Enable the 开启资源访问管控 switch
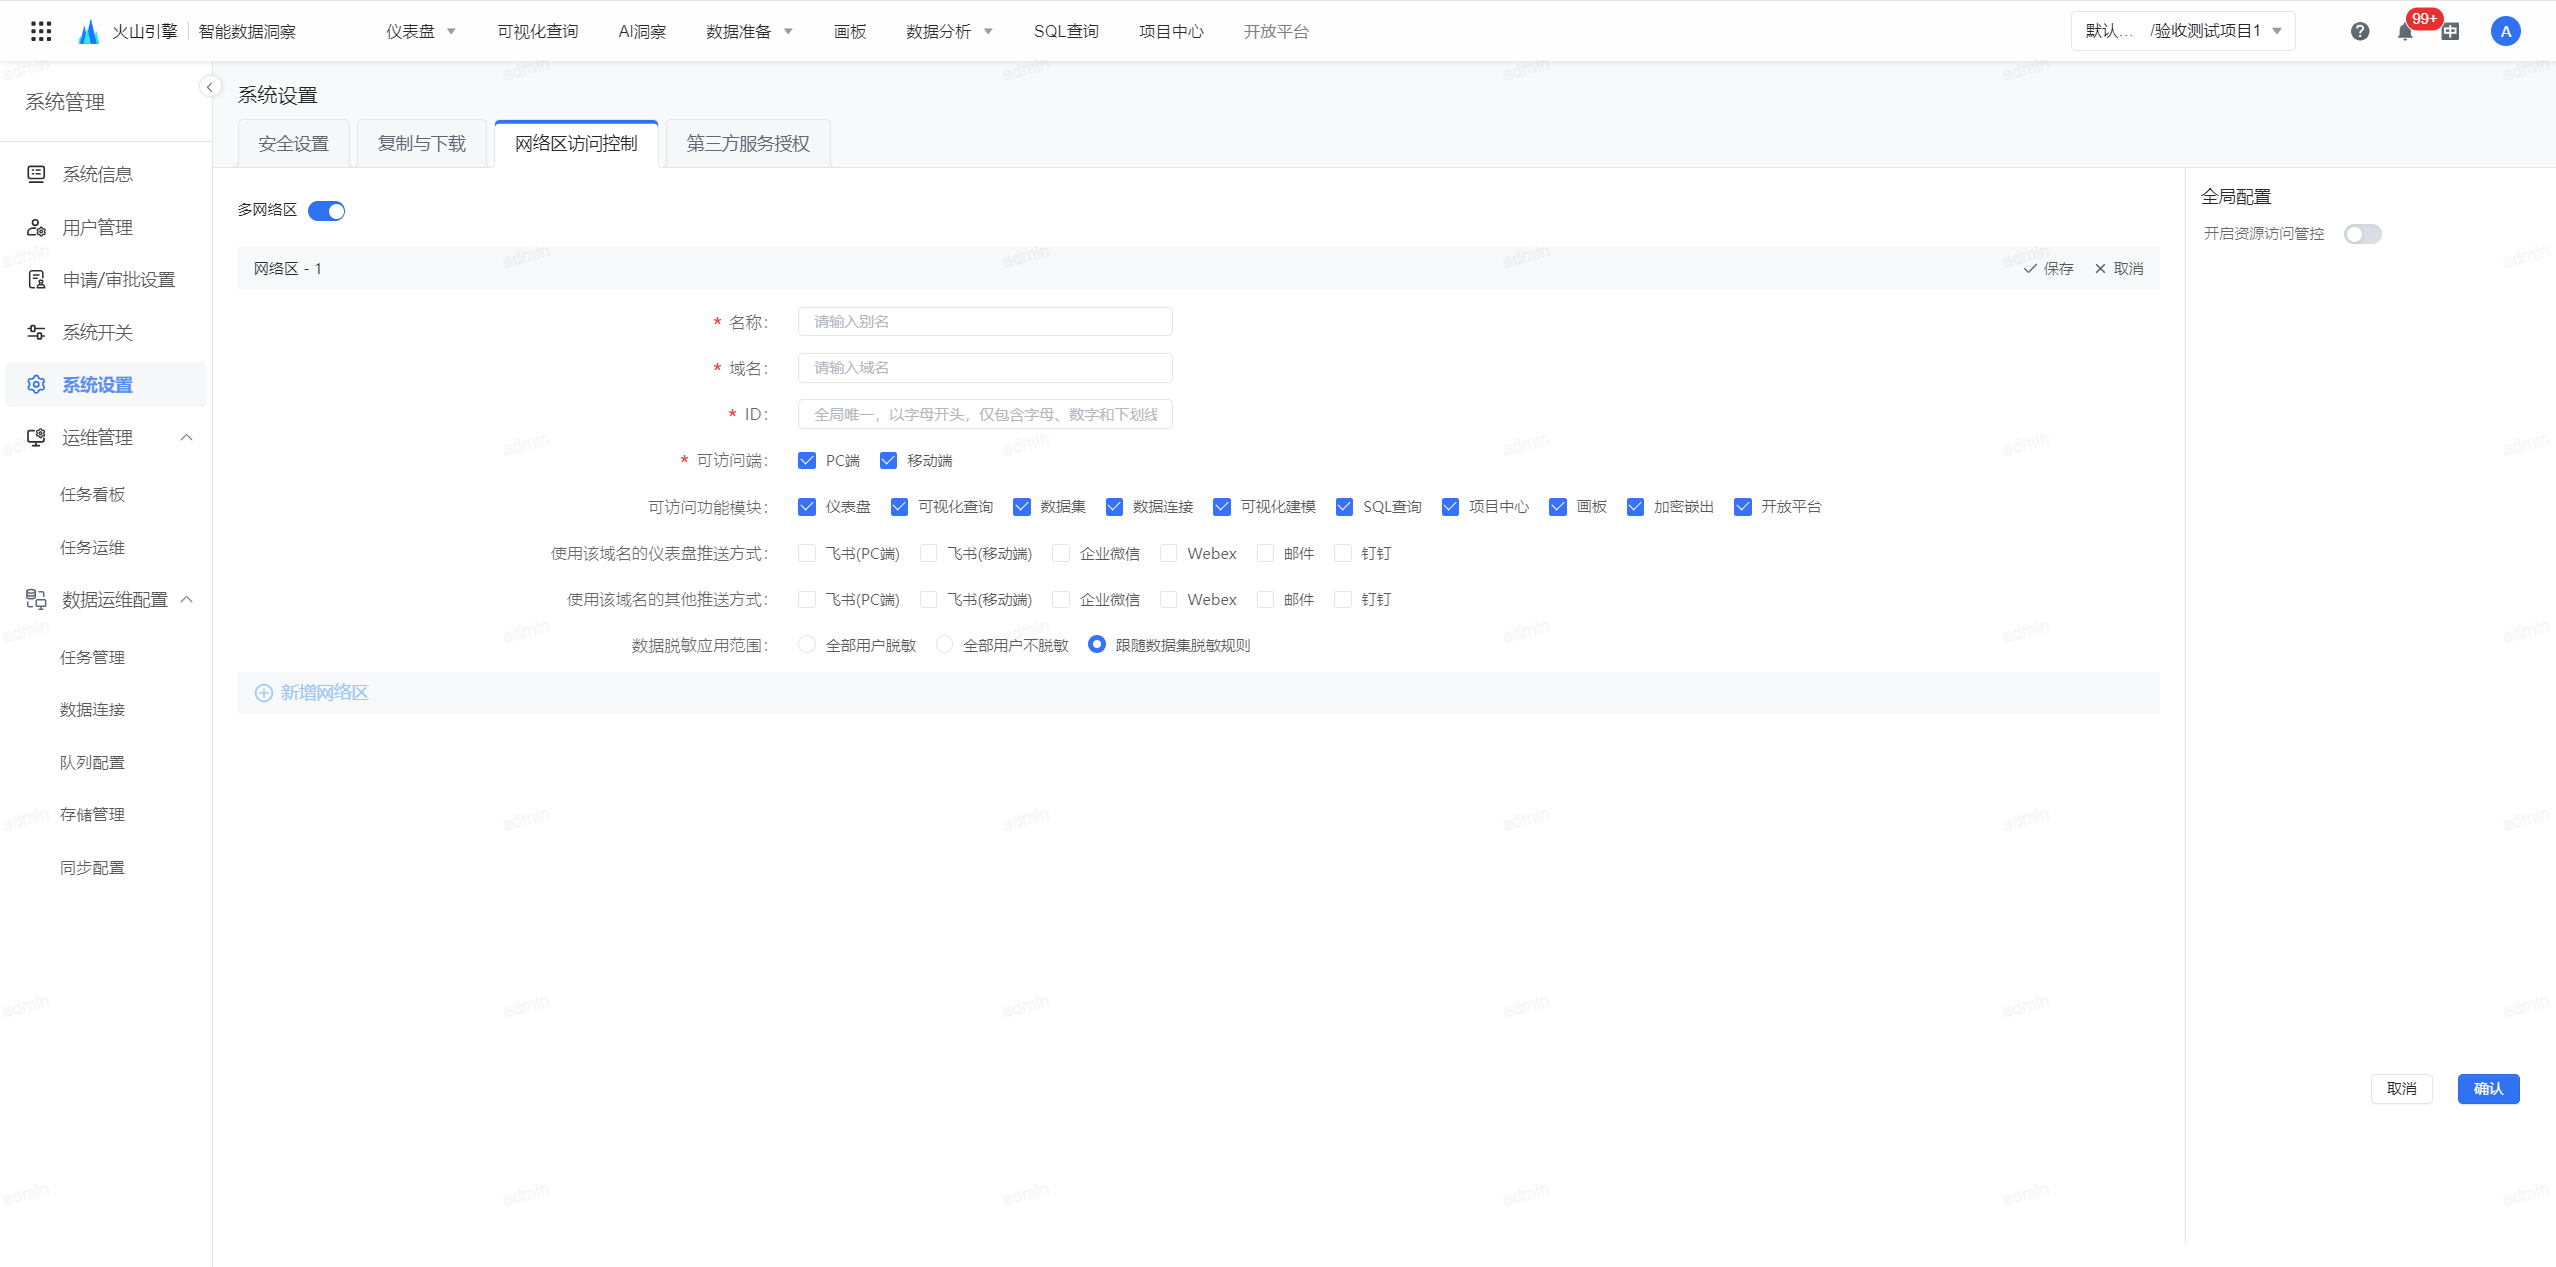The image size is (2556, 1267). click(x=2362, y=234)
